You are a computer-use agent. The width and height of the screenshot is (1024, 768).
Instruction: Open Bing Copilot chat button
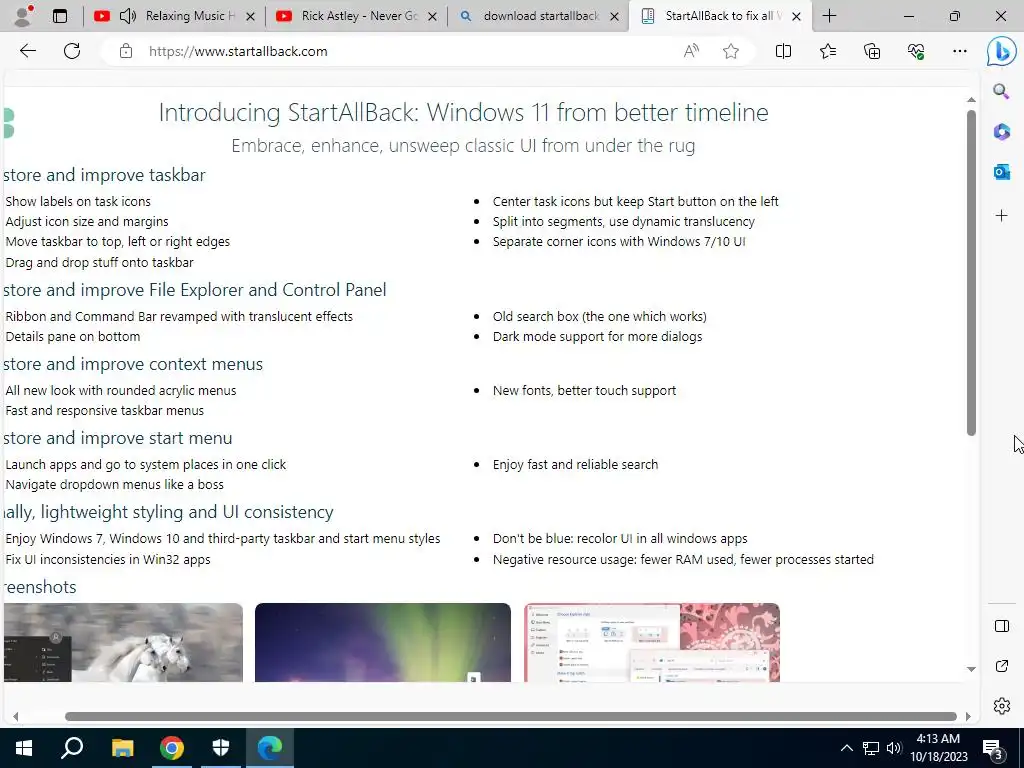(x=1001, y=52)
